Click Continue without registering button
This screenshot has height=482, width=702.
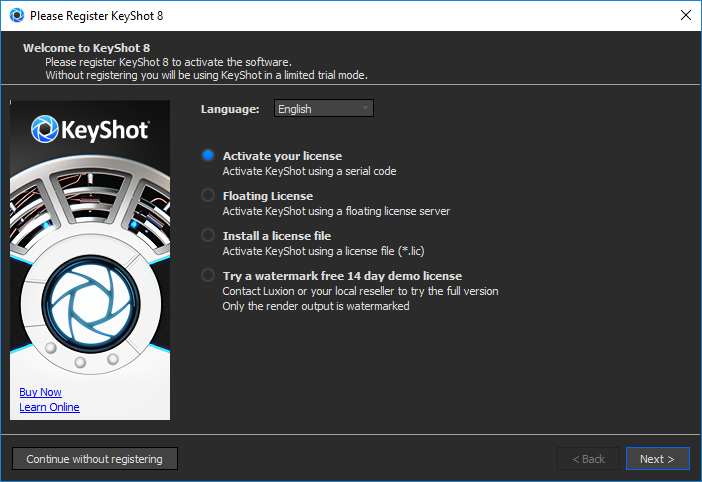[x=94, y=459]
